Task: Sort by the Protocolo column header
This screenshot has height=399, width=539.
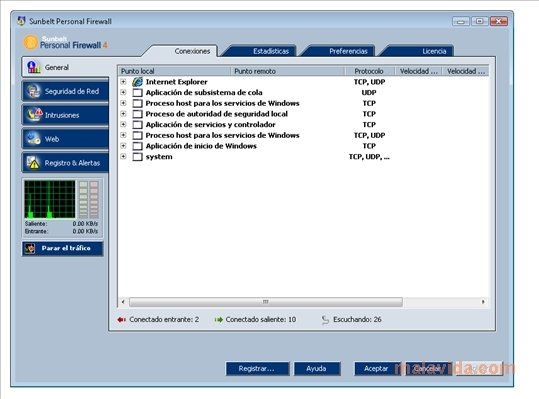Action: tap(369, 71)
